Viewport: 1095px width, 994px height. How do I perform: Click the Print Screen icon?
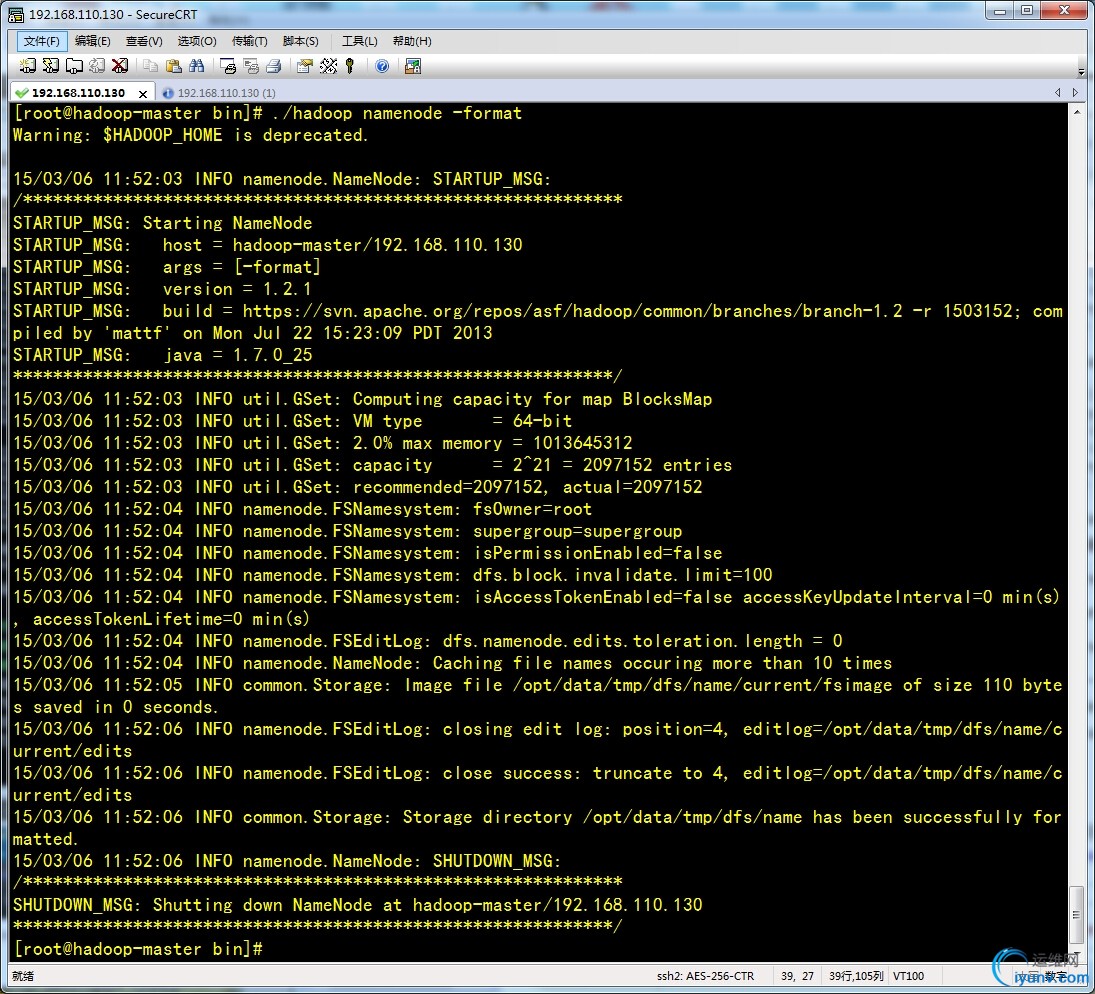228,66
